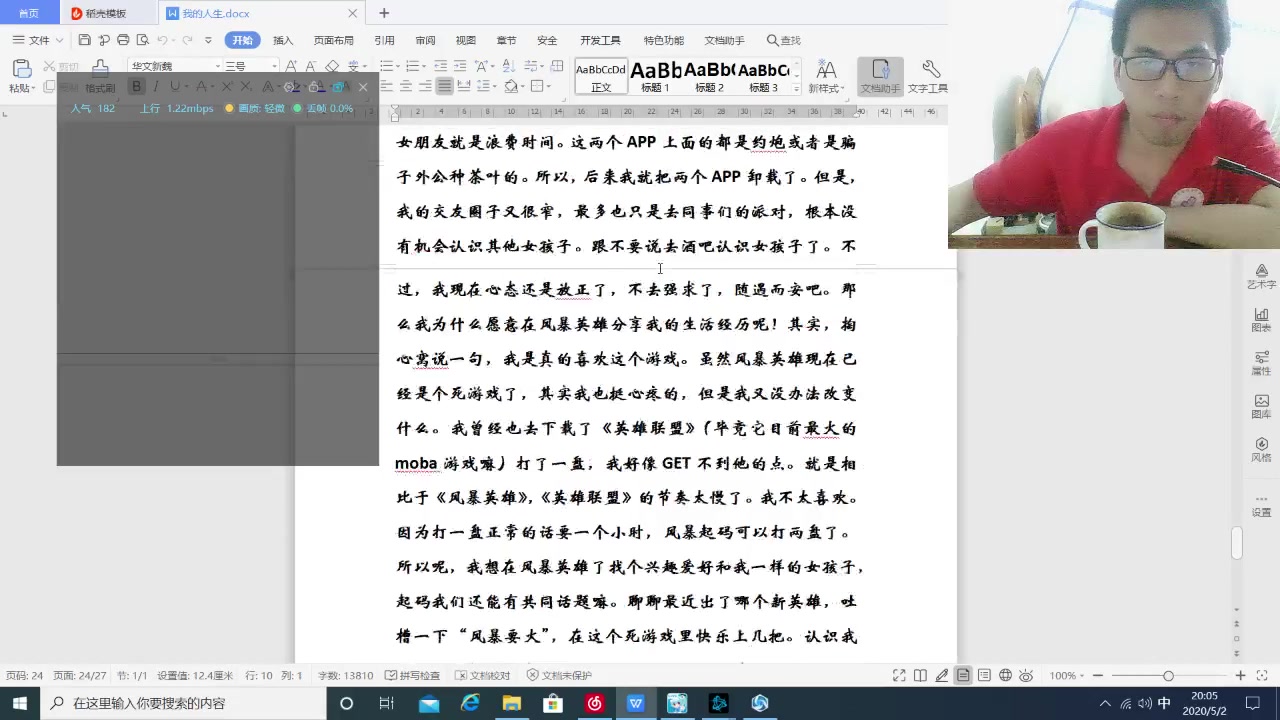
Task: Open the References ribbon tab
Action: (x=384, y=40)
